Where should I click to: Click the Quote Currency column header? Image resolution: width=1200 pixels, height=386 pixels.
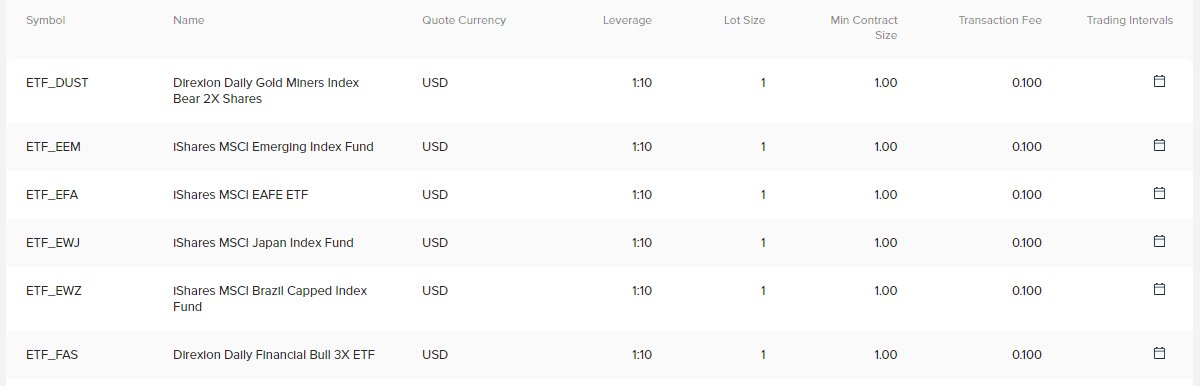point(464,20)
